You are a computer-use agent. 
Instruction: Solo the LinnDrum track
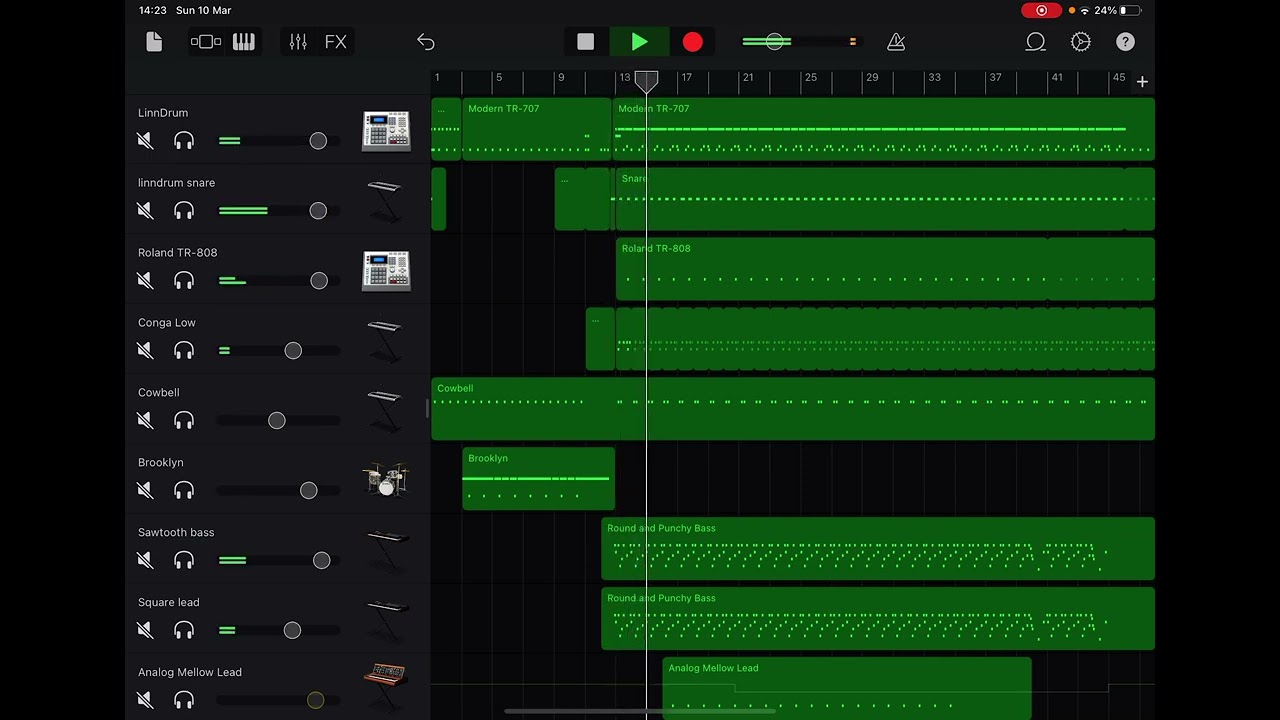pyautogui.click(x=184, y=141)
